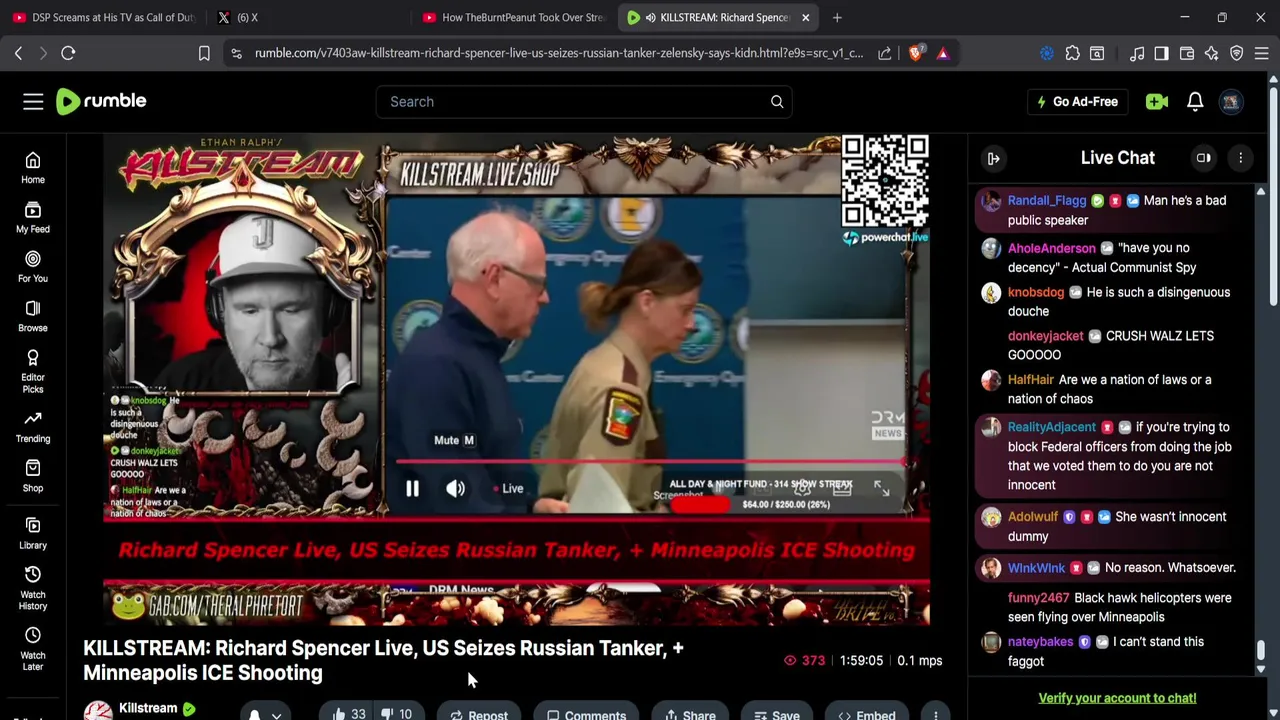Image resolution: width=1280 pixels, height=720 pixels.
Task: Toggle the browser sidebar panel icon
Action: (1161, 53)
